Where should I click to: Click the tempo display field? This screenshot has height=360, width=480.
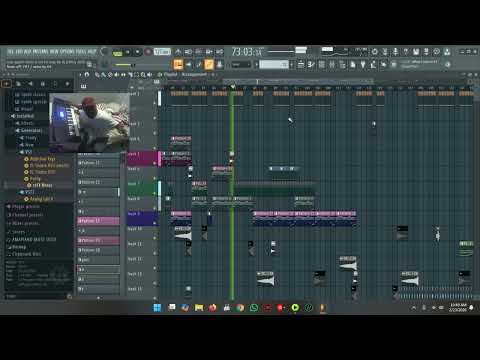[162, 52]
